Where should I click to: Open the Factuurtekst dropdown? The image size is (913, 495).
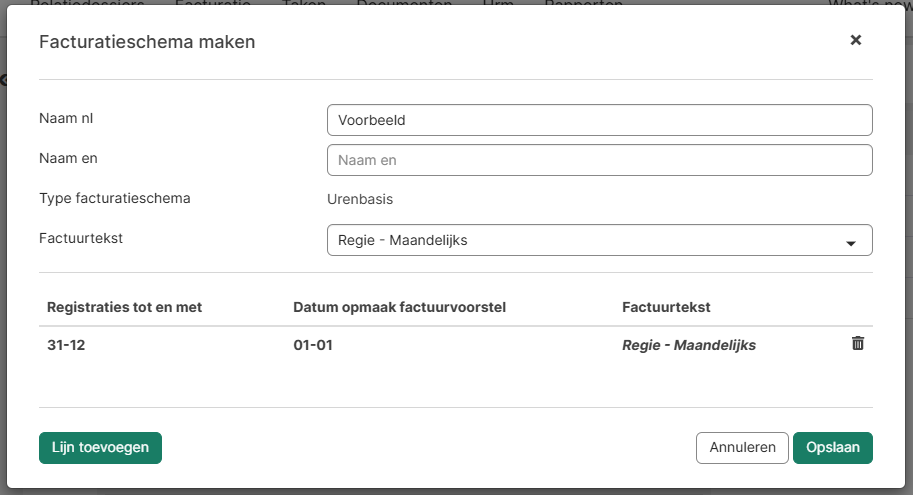coord(599,241)
